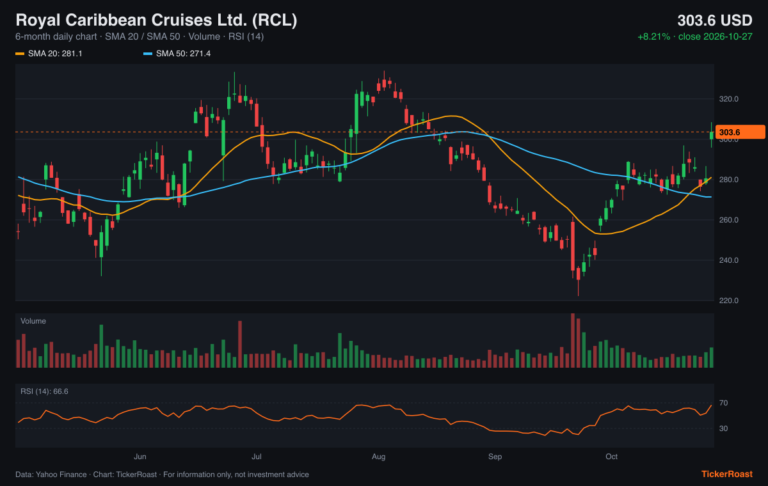Click the tallest red volume bar in September
Image resolution: width=768 pixels, height=486 pixels.
pos(573,340)
